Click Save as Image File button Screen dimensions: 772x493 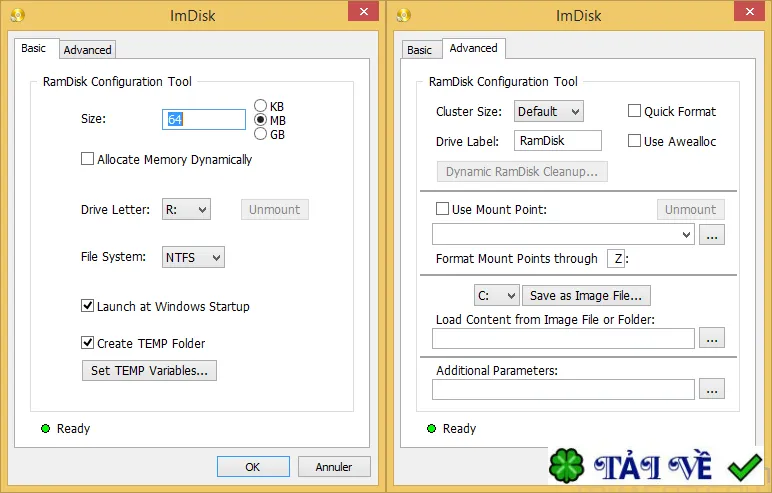586,295
